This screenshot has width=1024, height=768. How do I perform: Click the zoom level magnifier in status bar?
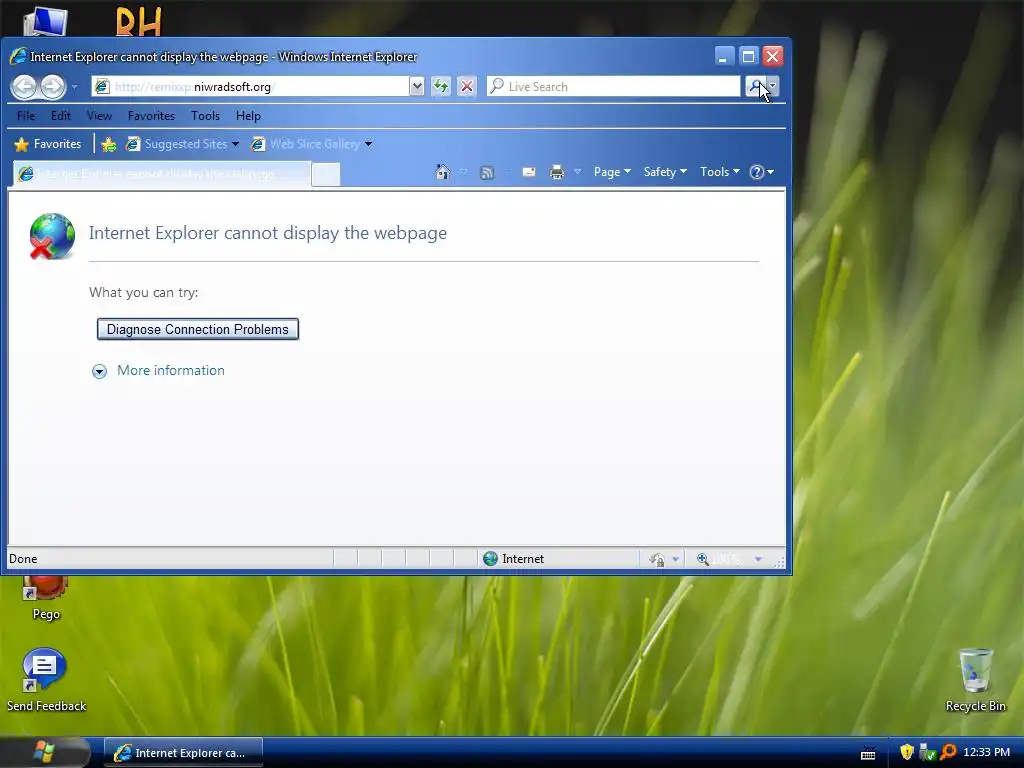click(703, 559)
